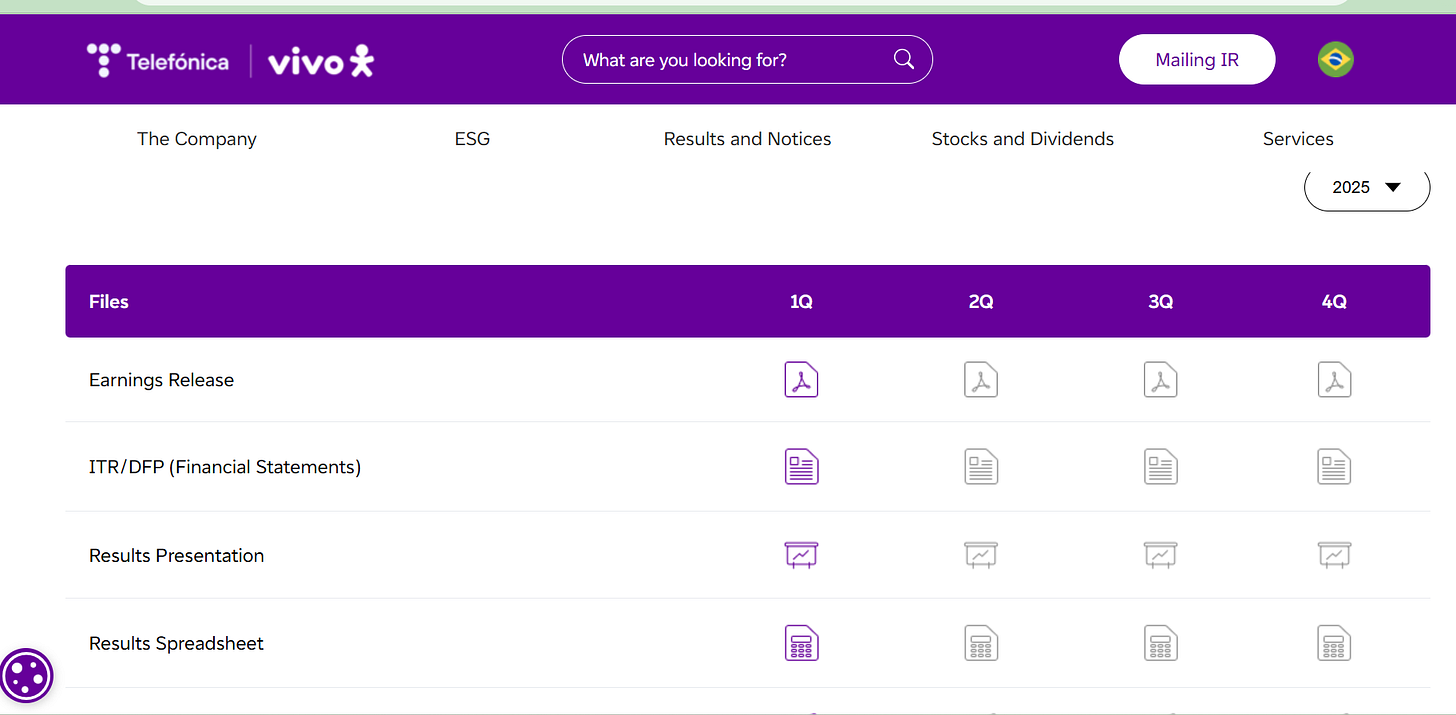Open the 2Q ITR/DFP Financial Statements icon
This screenshot has height=715, width=1456.
point(981,467)
